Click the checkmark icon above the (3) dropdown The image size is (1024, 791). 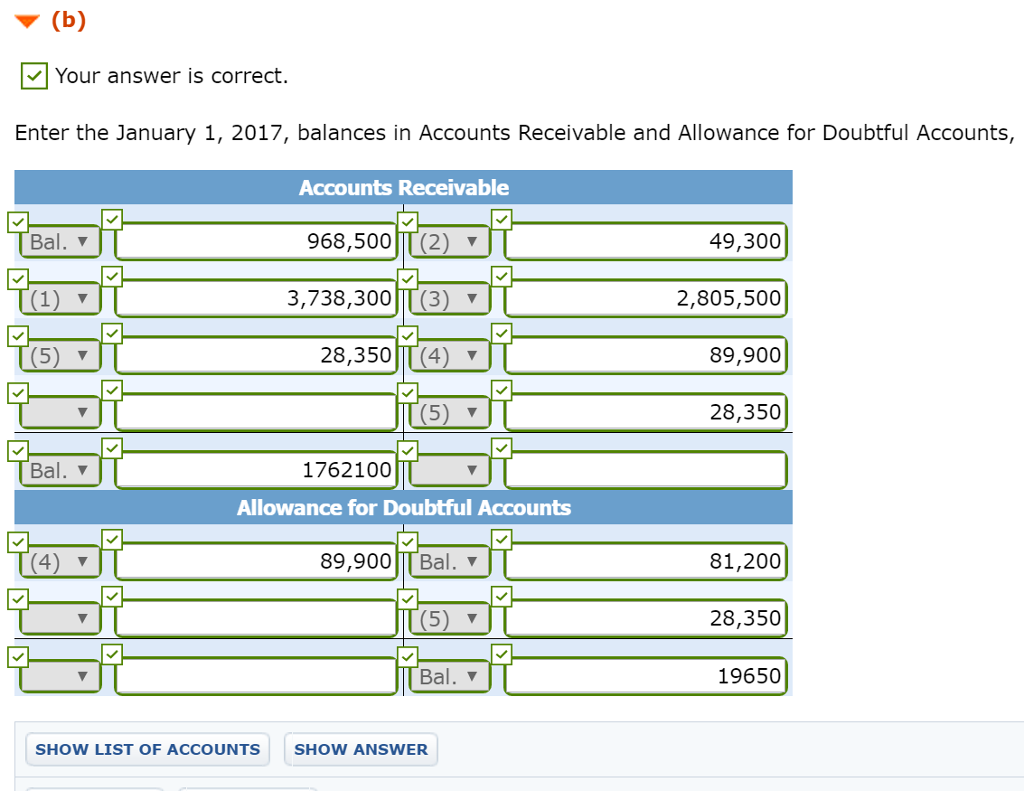pyautogui.click(x=407, y=275)
